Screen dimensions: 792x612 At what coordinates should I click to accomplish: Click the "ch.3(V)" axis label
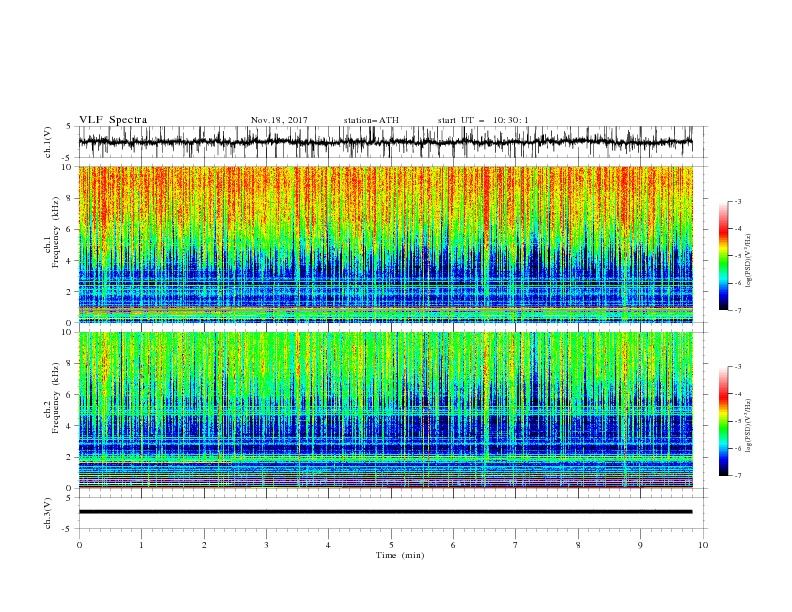coord(48,513)
